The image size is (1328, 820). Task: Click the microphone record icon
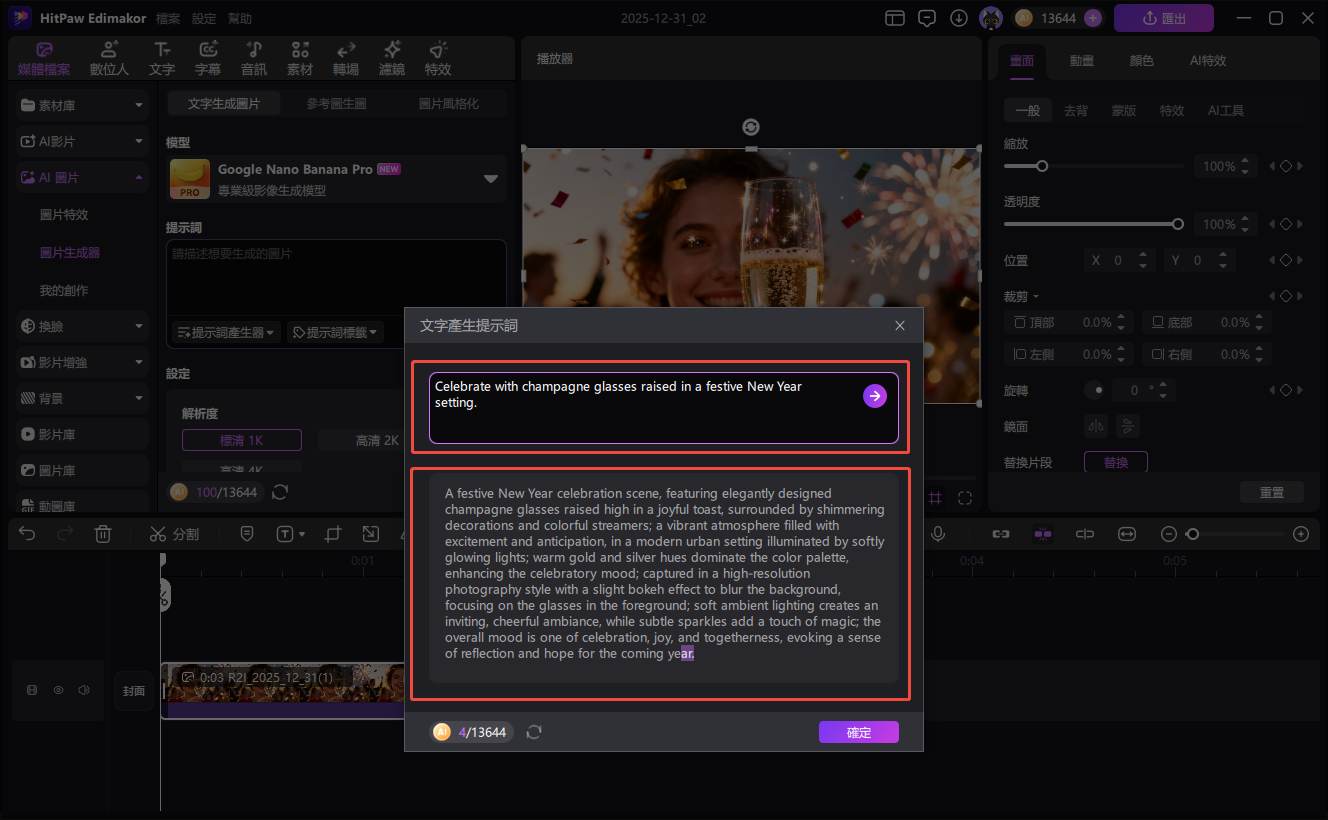pos(938,534)
